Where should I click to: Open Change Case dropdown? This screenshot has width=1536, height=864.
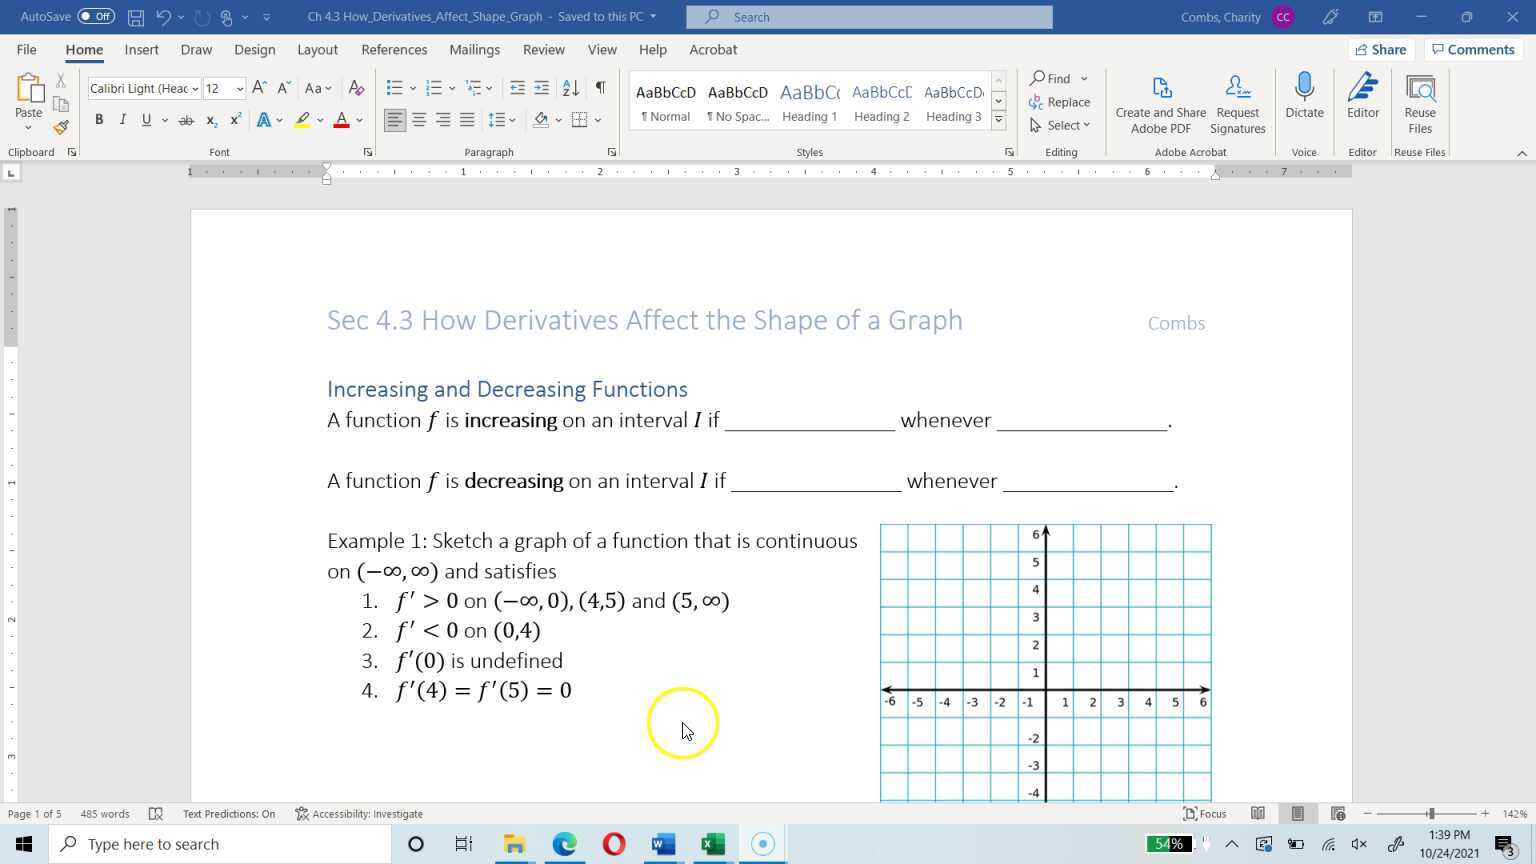318,88
